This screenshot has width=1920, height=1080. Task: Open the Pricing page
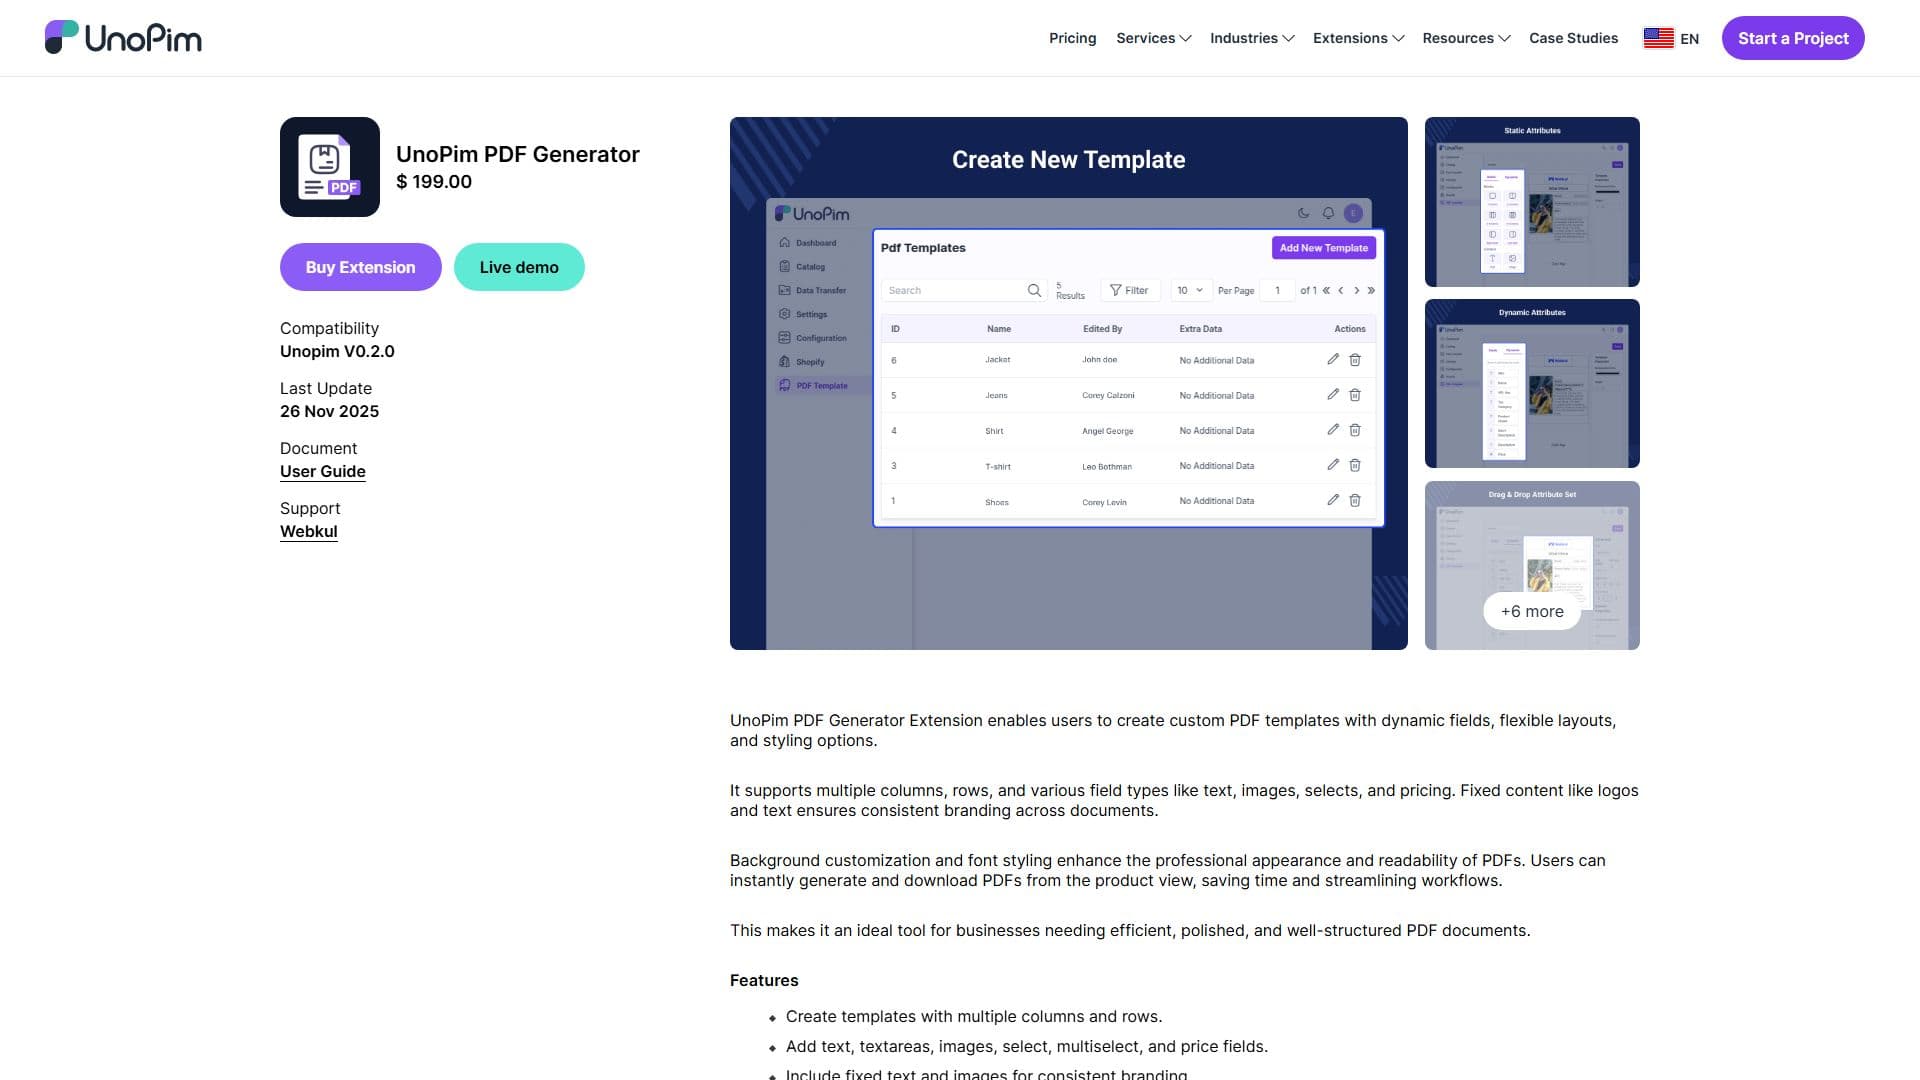click(x=1072, y=38)
